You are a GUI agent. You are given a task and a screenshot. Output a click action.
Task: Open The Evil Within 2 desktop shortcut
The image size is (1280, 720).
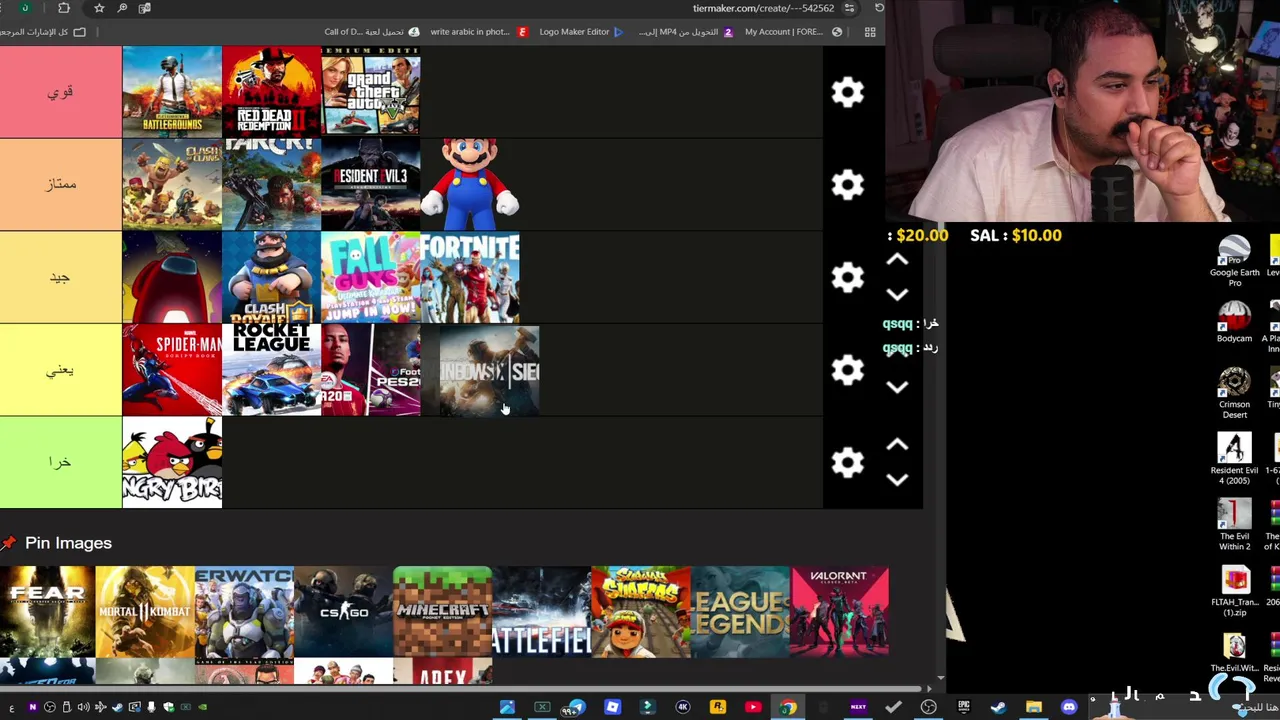(1234, 525)
